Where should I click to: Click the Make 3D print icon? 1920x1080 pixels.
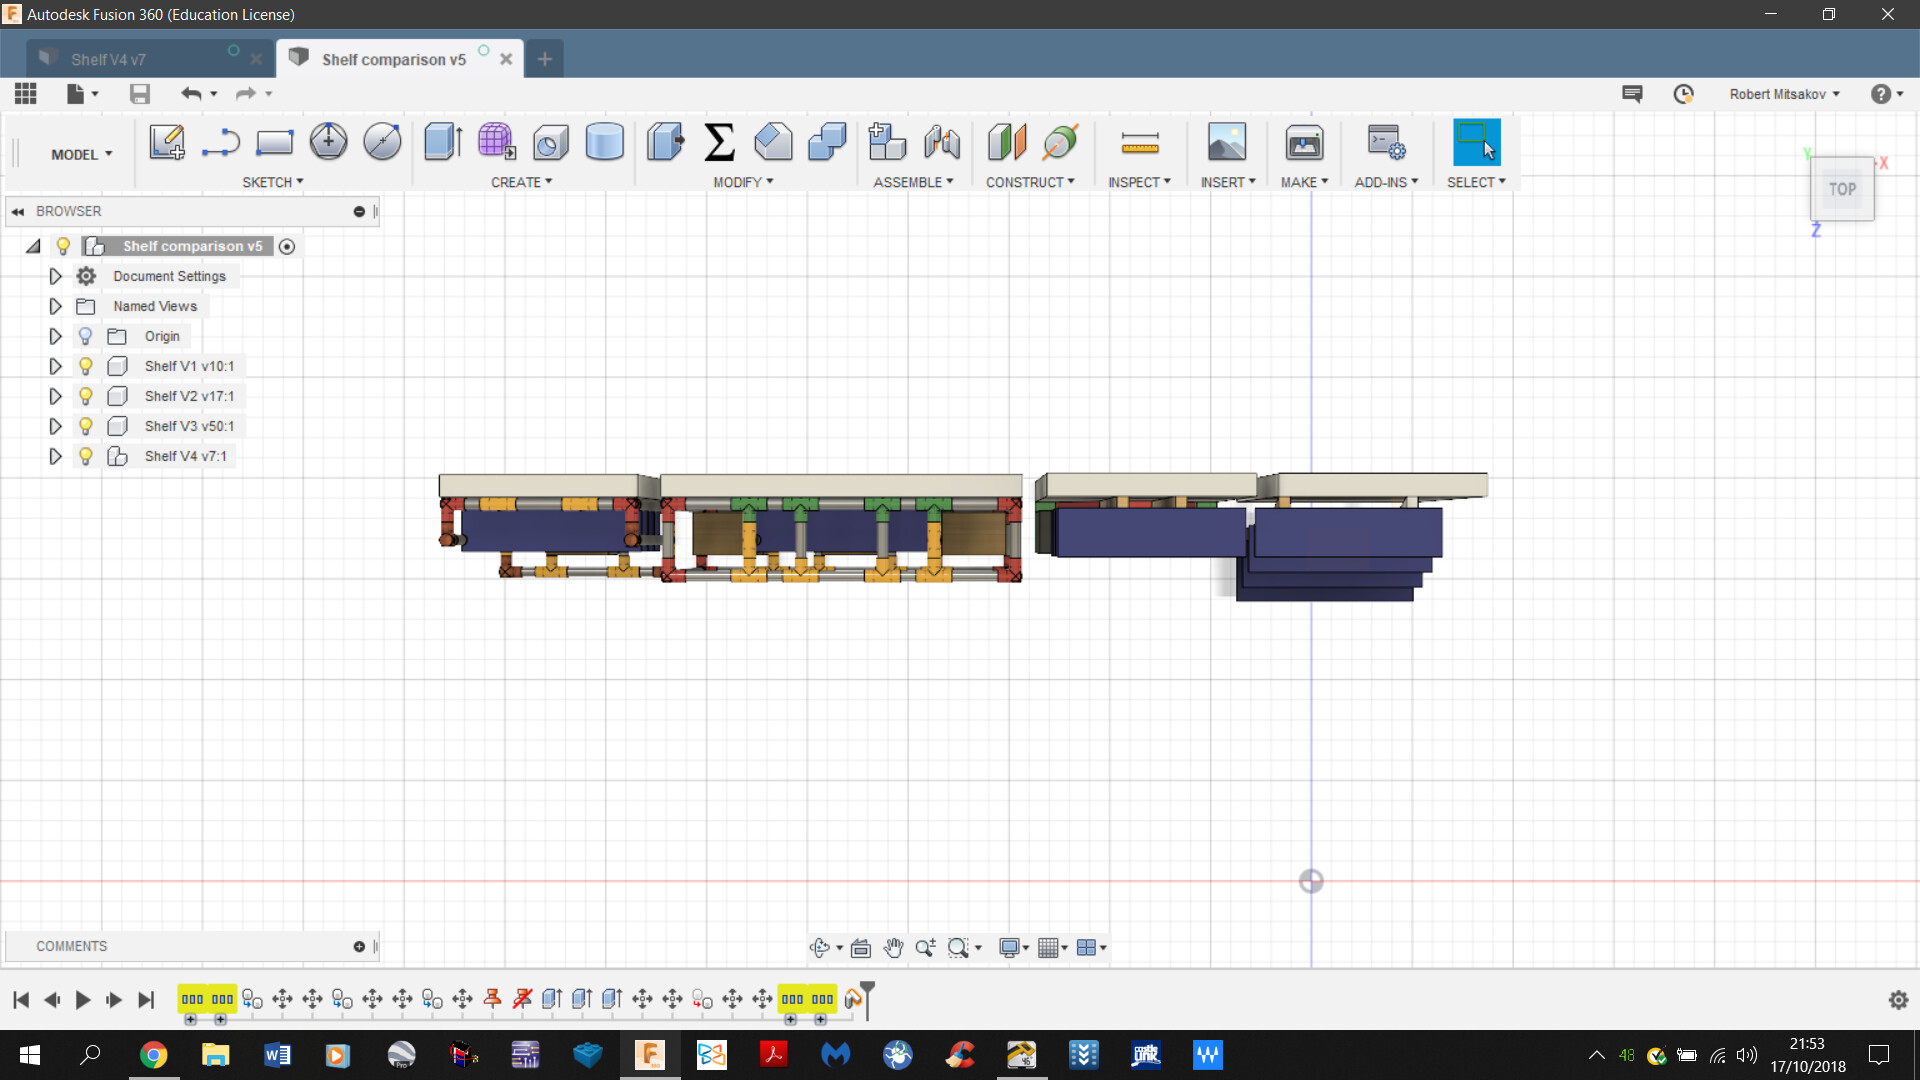click(x=1304, y=142)
